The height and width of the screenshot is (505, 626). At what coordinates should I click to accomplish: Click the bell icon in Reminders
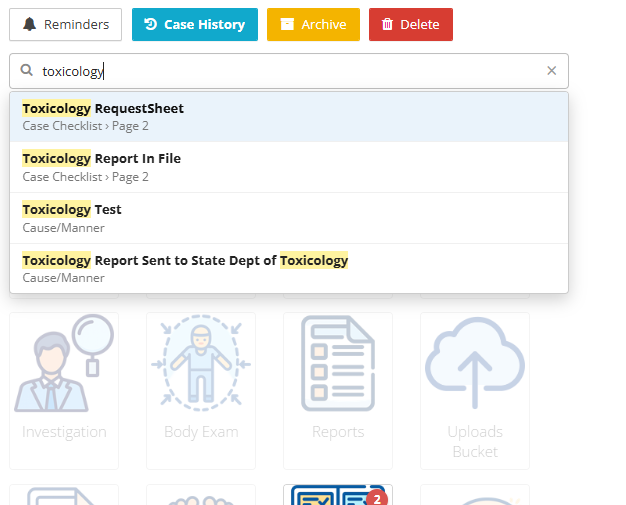tap(29, 24)
